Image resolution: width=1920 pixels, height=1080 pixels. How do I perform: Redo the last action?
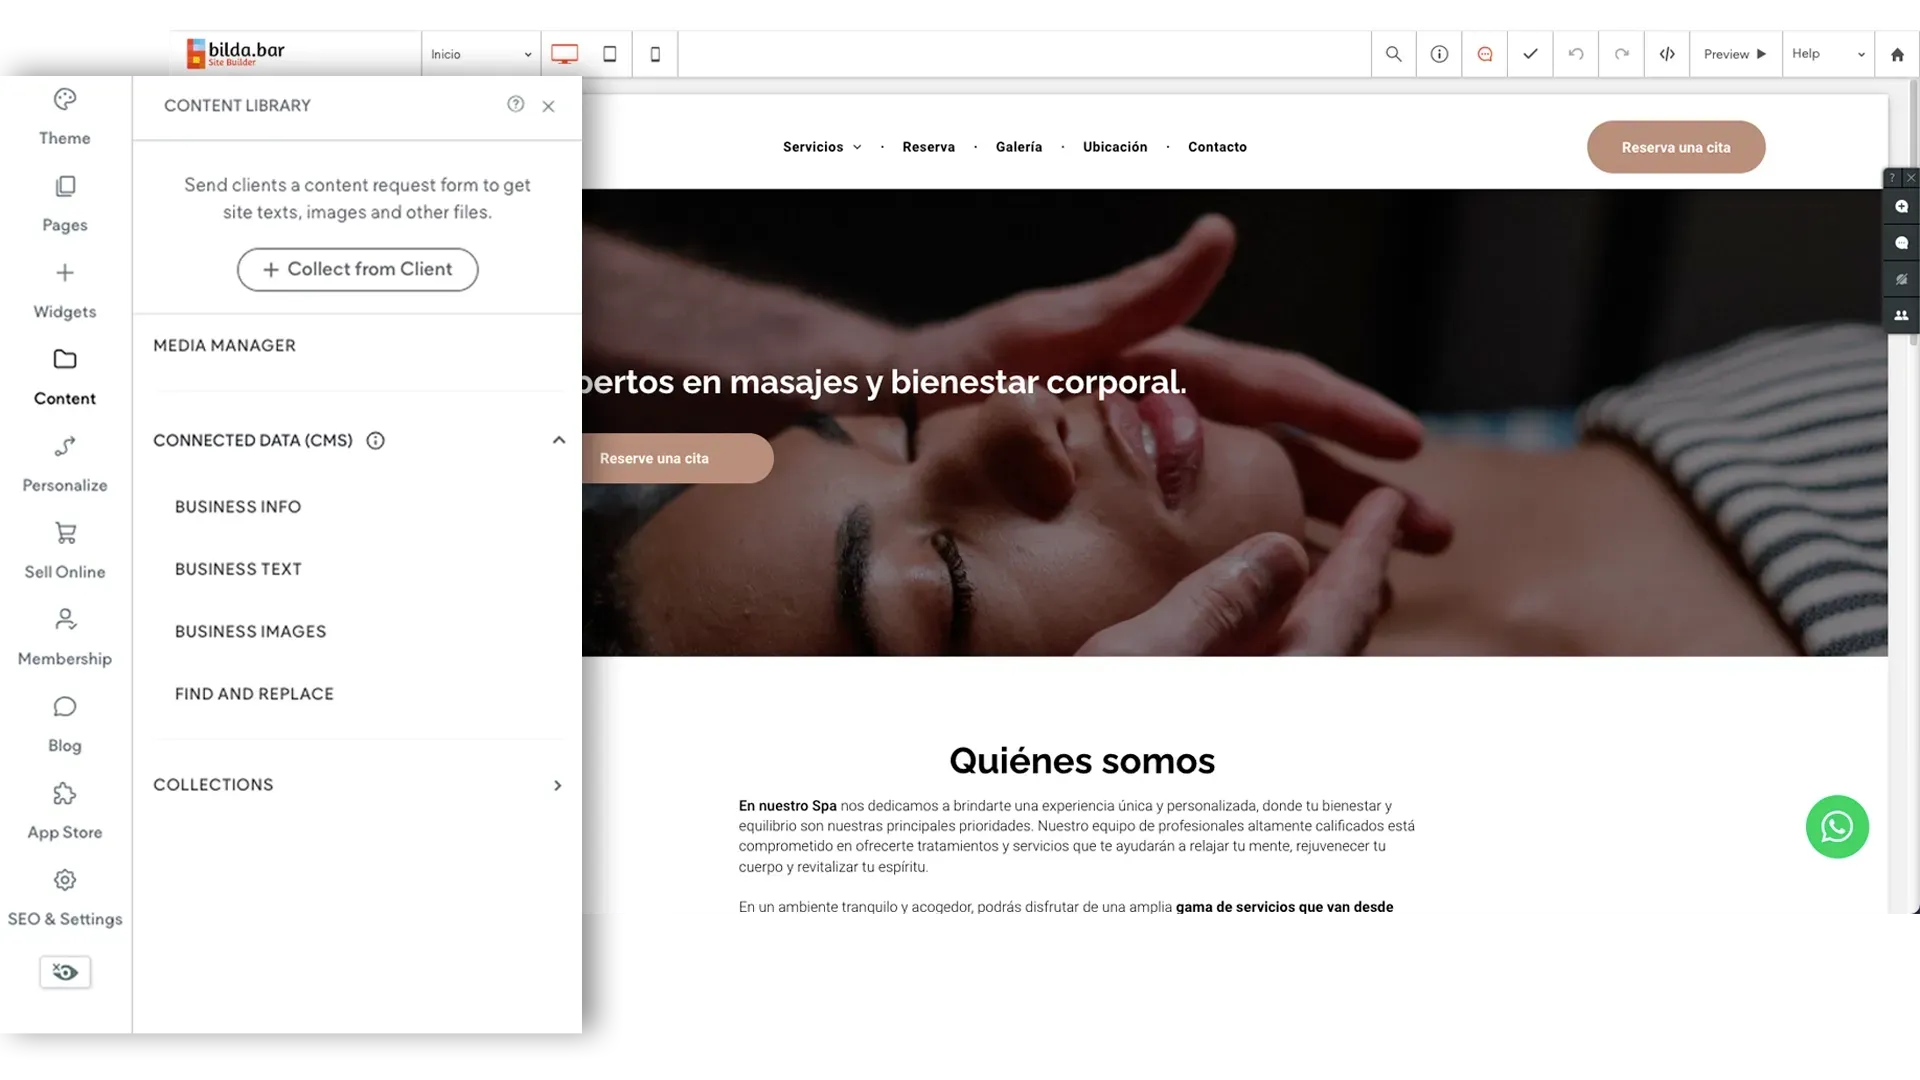(1622, 54)
